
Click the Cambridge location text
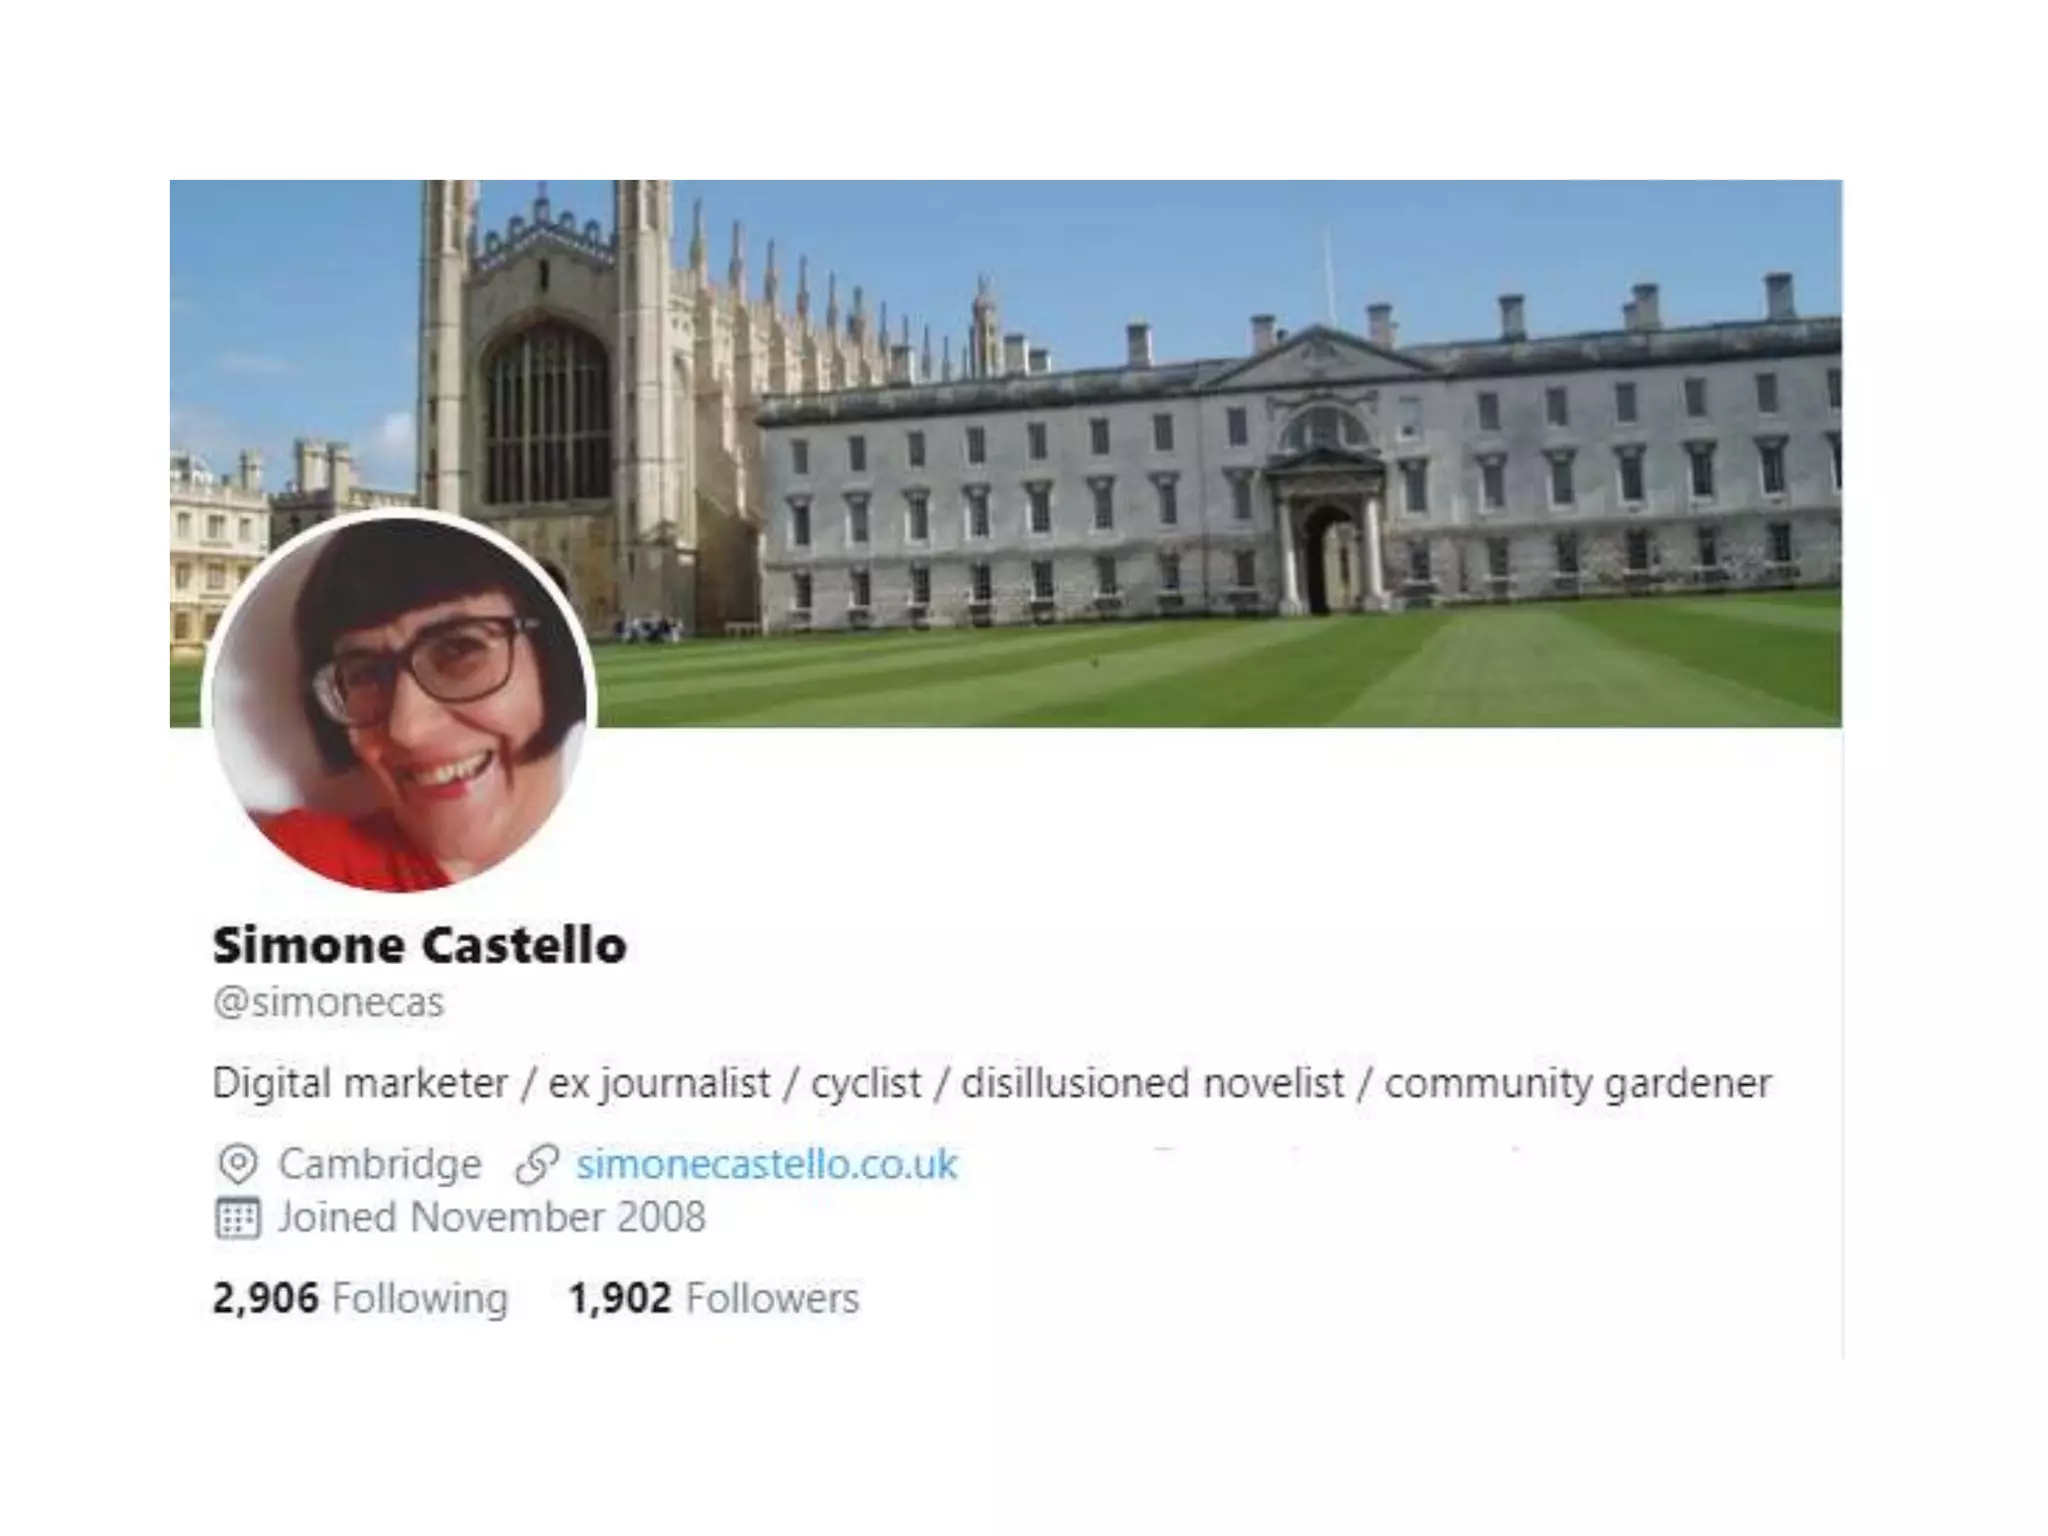click(x=380, y=1164)
